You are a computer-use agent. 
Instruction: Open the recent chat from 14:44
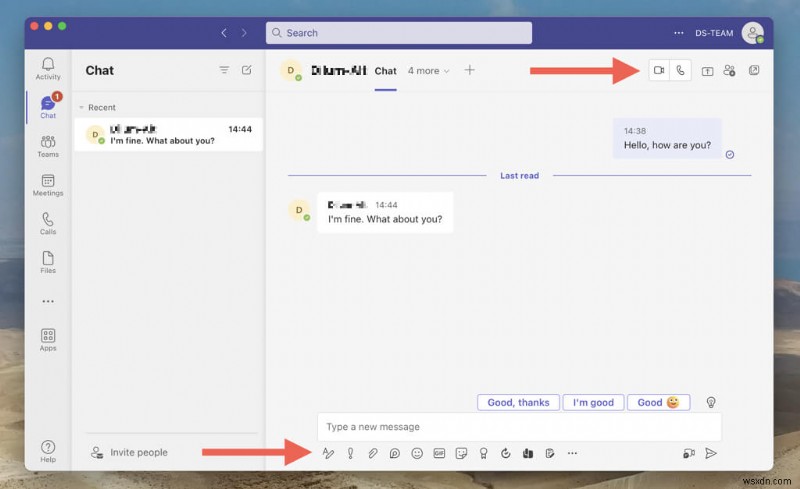(x=168, y=135)
